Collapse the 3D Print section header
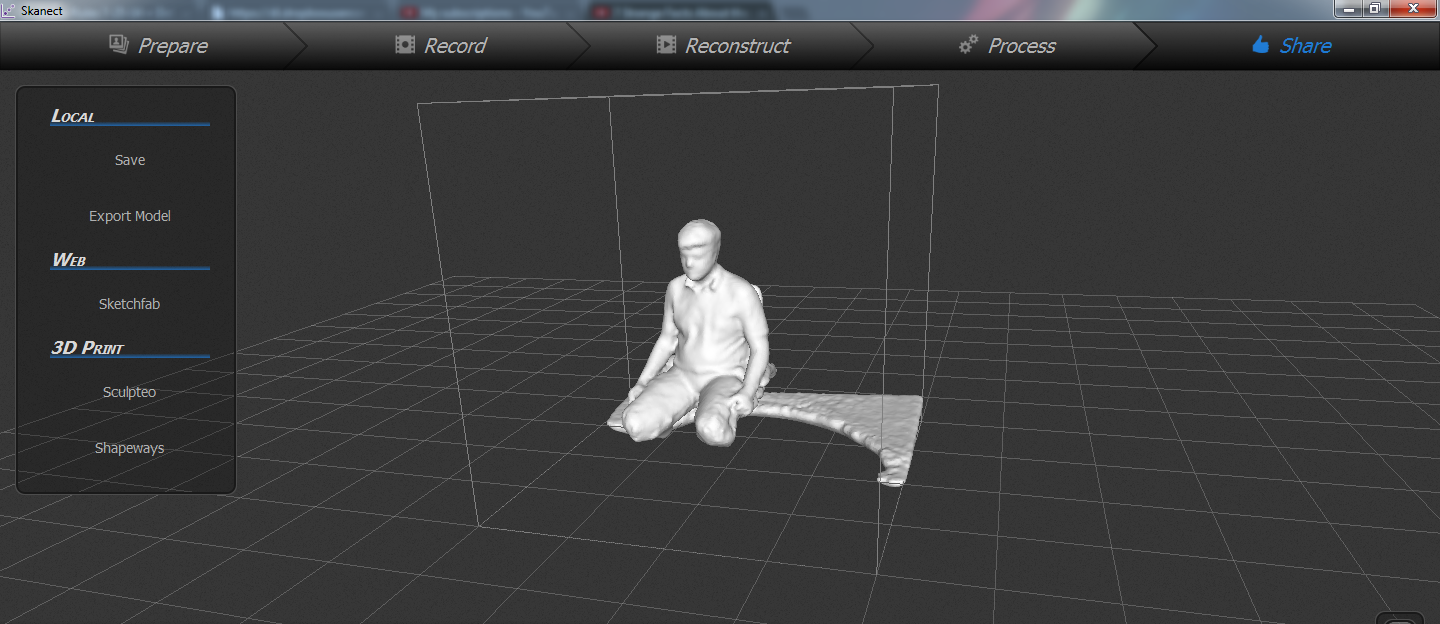Image resolution: width=1440 pixels, height=624 pixels. coord(88,346)
